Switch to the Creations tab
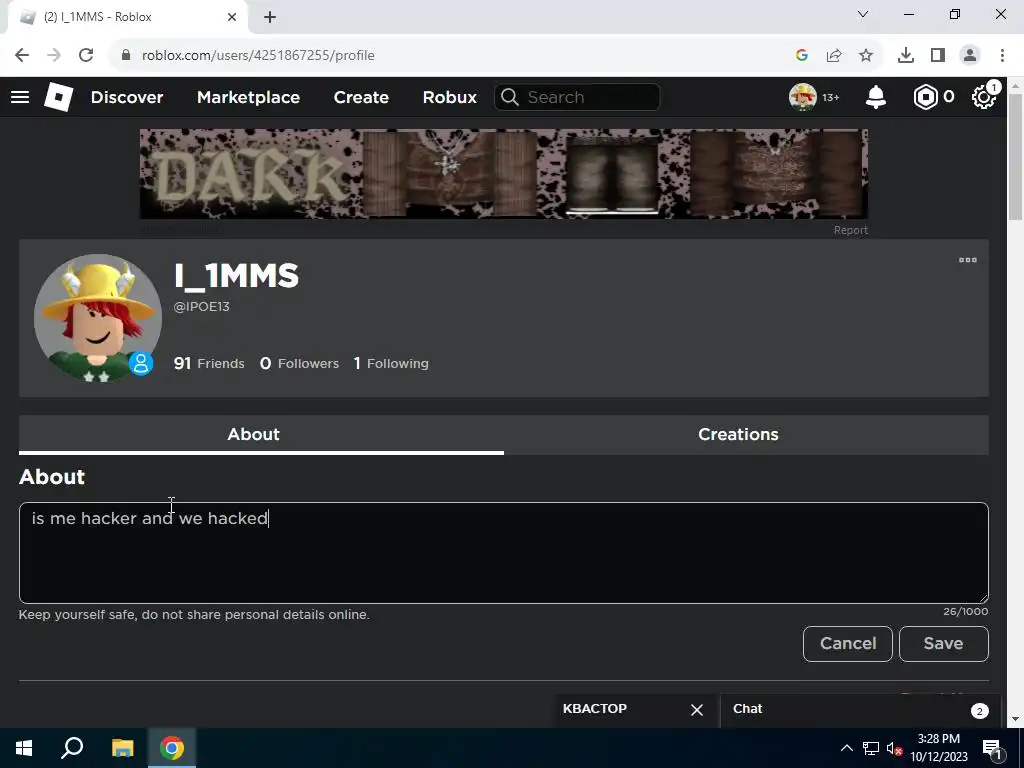1024x768 pixels. 746,434
